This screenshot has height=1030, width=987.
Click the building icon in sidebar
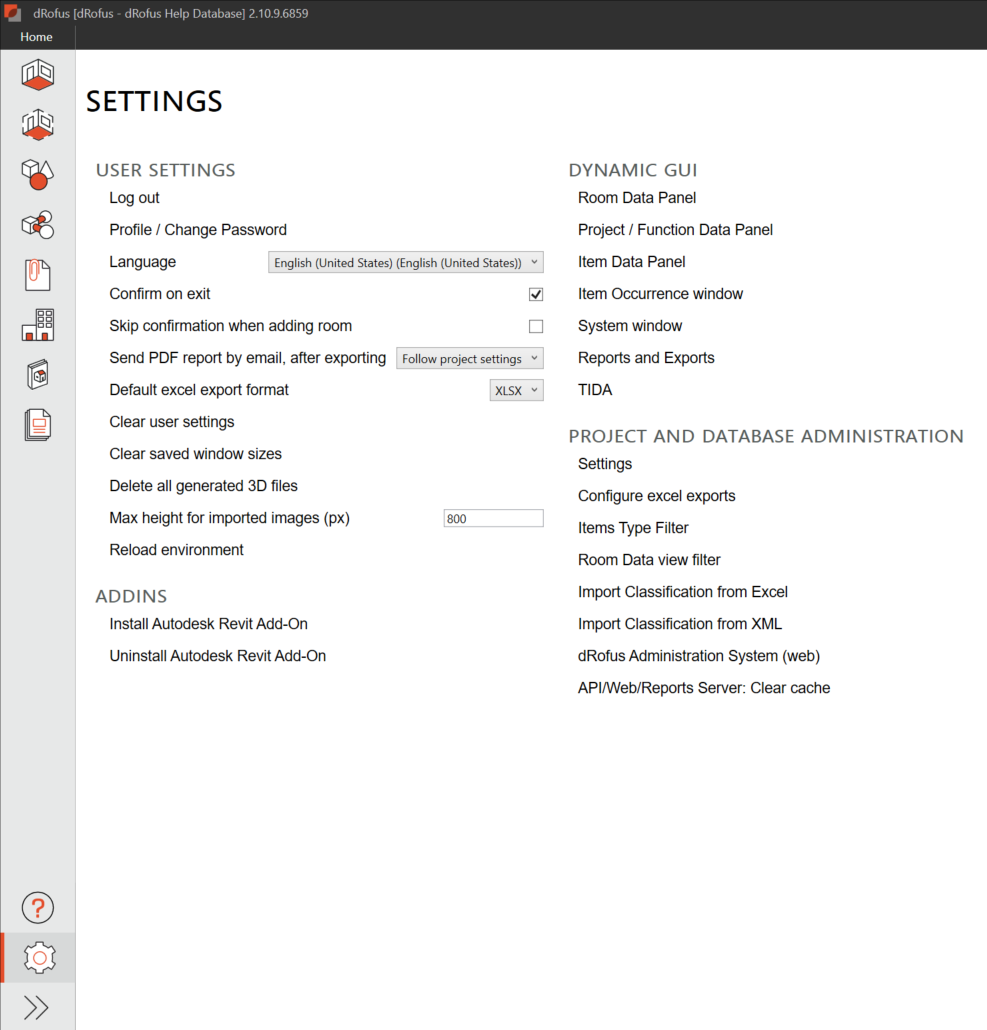pyautogui.click(x=38, y=324)
